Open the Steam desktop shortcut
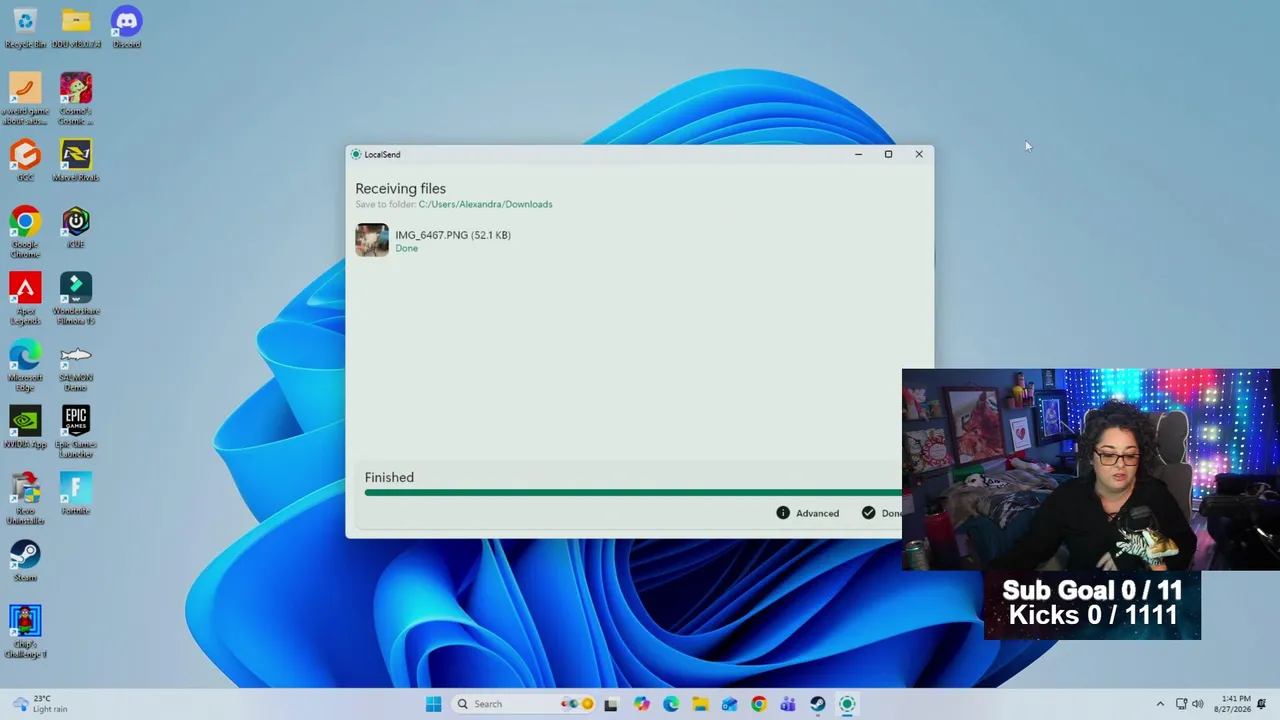Screen dimensions: 1280x720 pyautogui.click(x=25, y=560)
